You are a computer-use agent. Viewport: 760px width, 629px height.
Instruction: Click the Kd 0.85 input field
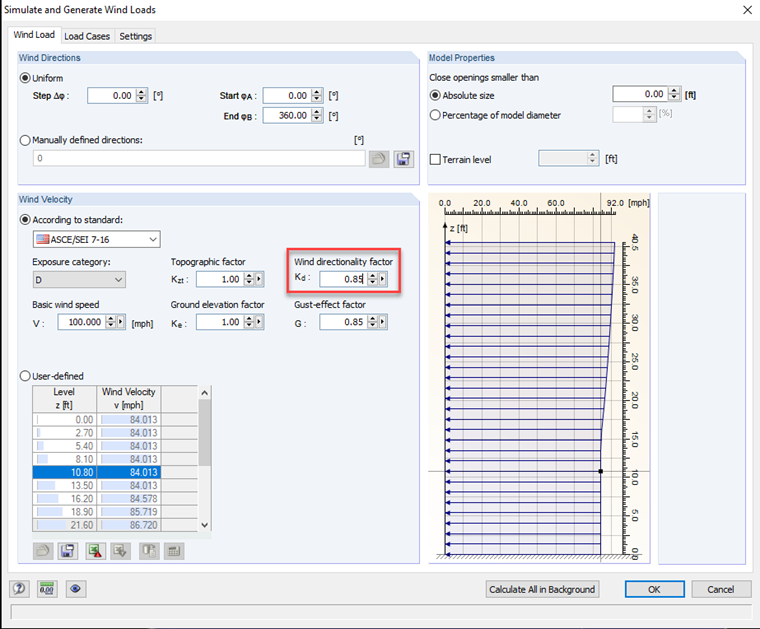coord(344,279)
